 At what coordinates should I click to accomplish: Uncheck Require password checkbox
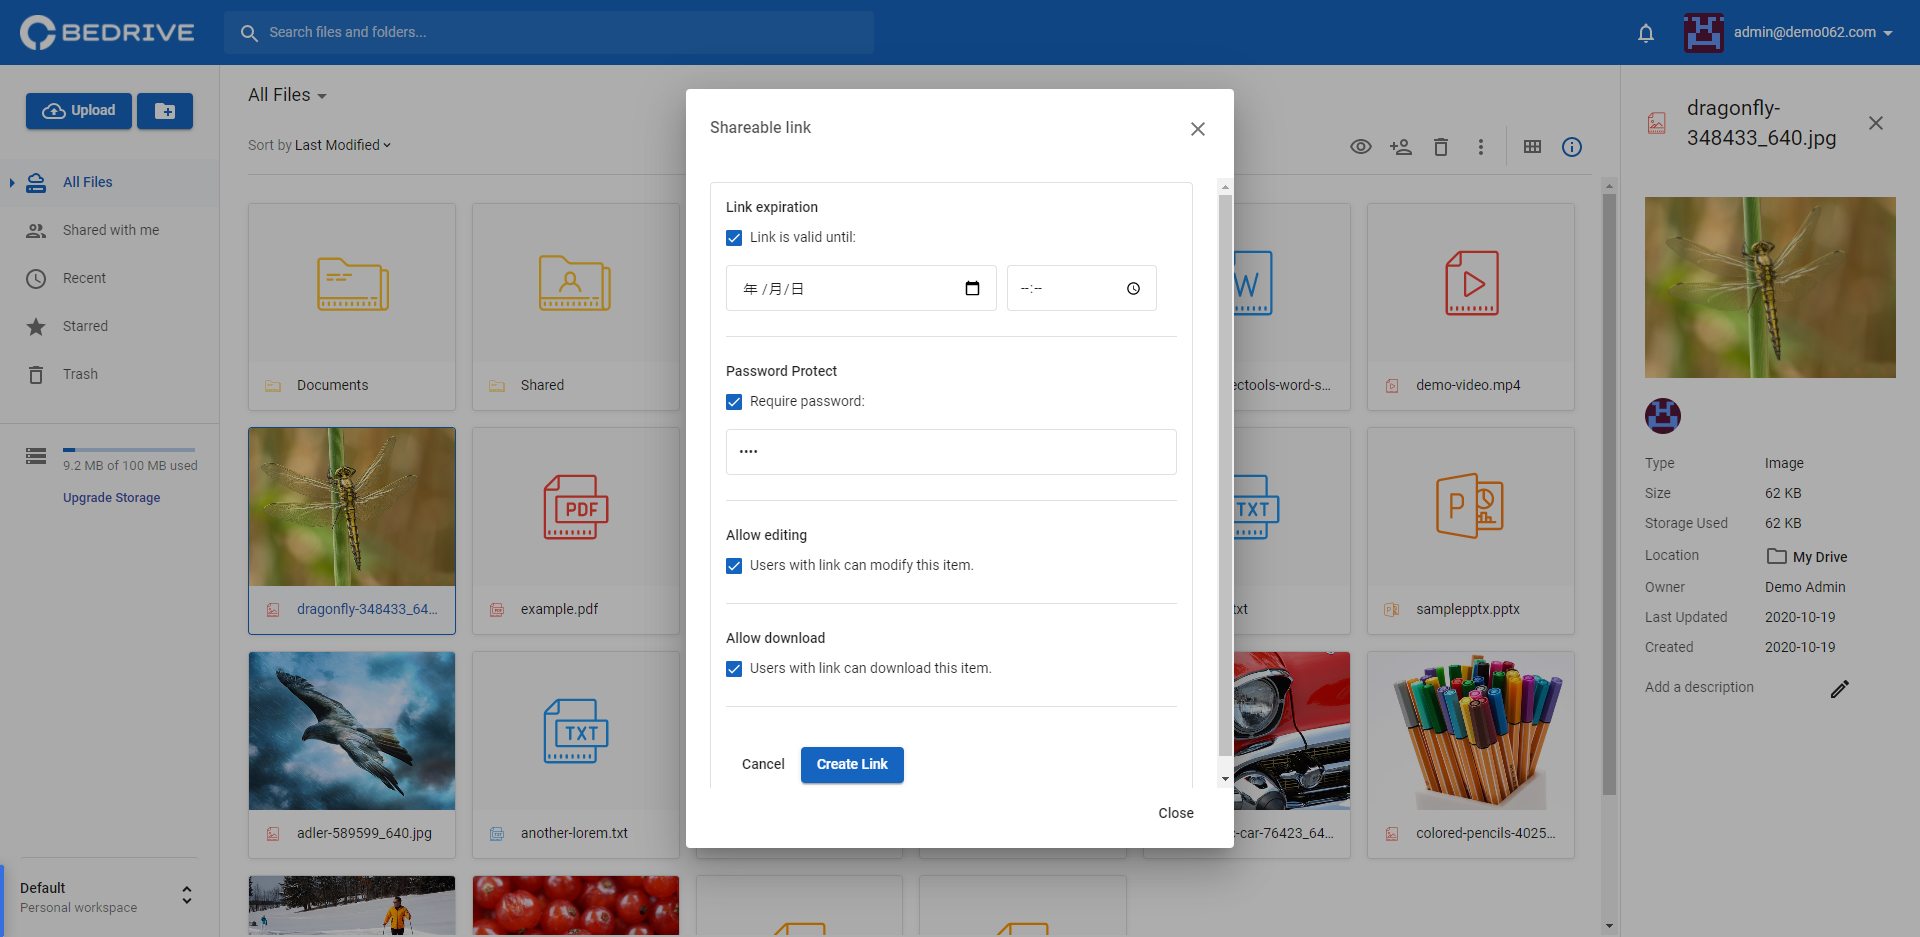pyautogui.click(x=734, y=402)
